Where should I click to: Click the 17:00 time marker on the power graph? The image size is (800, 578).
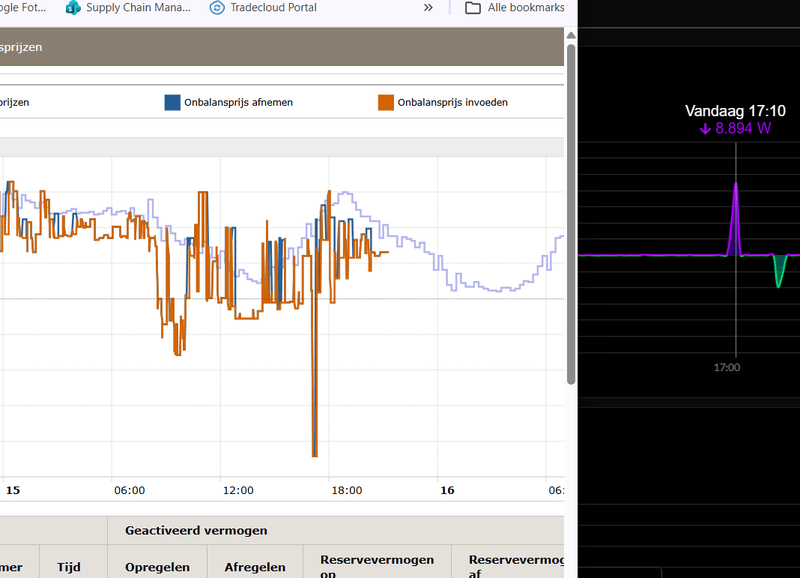coord(727,367)
